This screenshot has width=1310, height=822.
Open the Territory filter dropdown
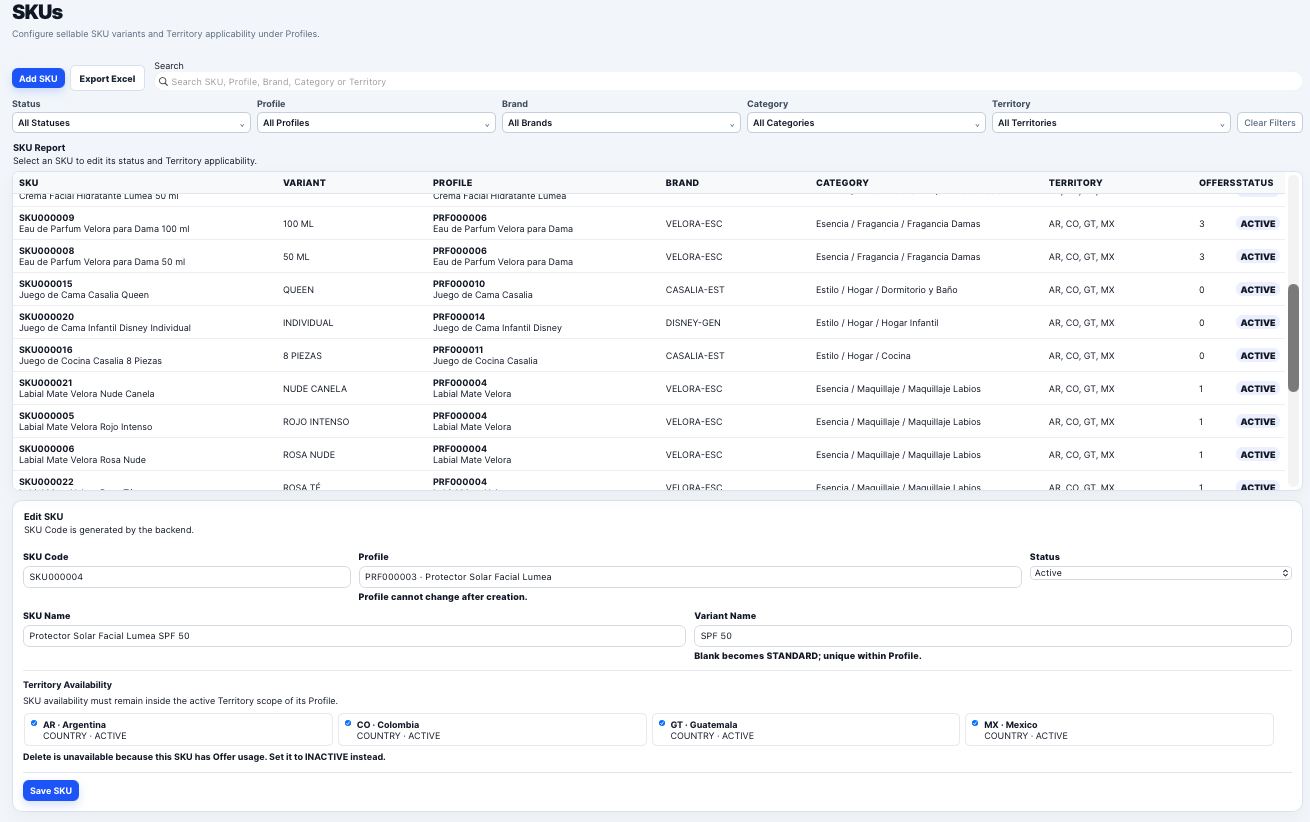point(1111,123)
